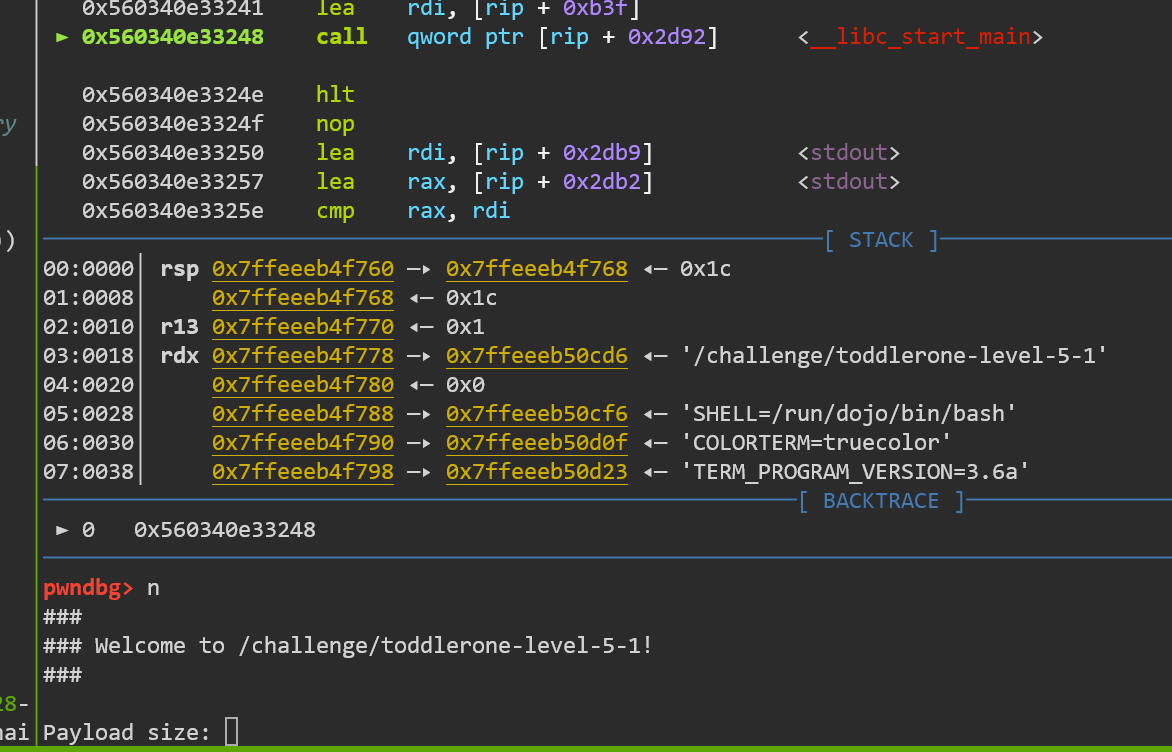Click the stdout label on the lea rax line
Image resolution: width=1172 pixels, height=752 pixels.
848,182
